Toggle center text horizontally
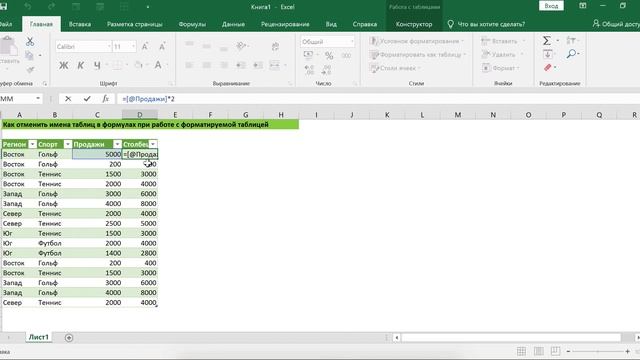The width and height of the screenshot is (640, 360). point(207,65)
